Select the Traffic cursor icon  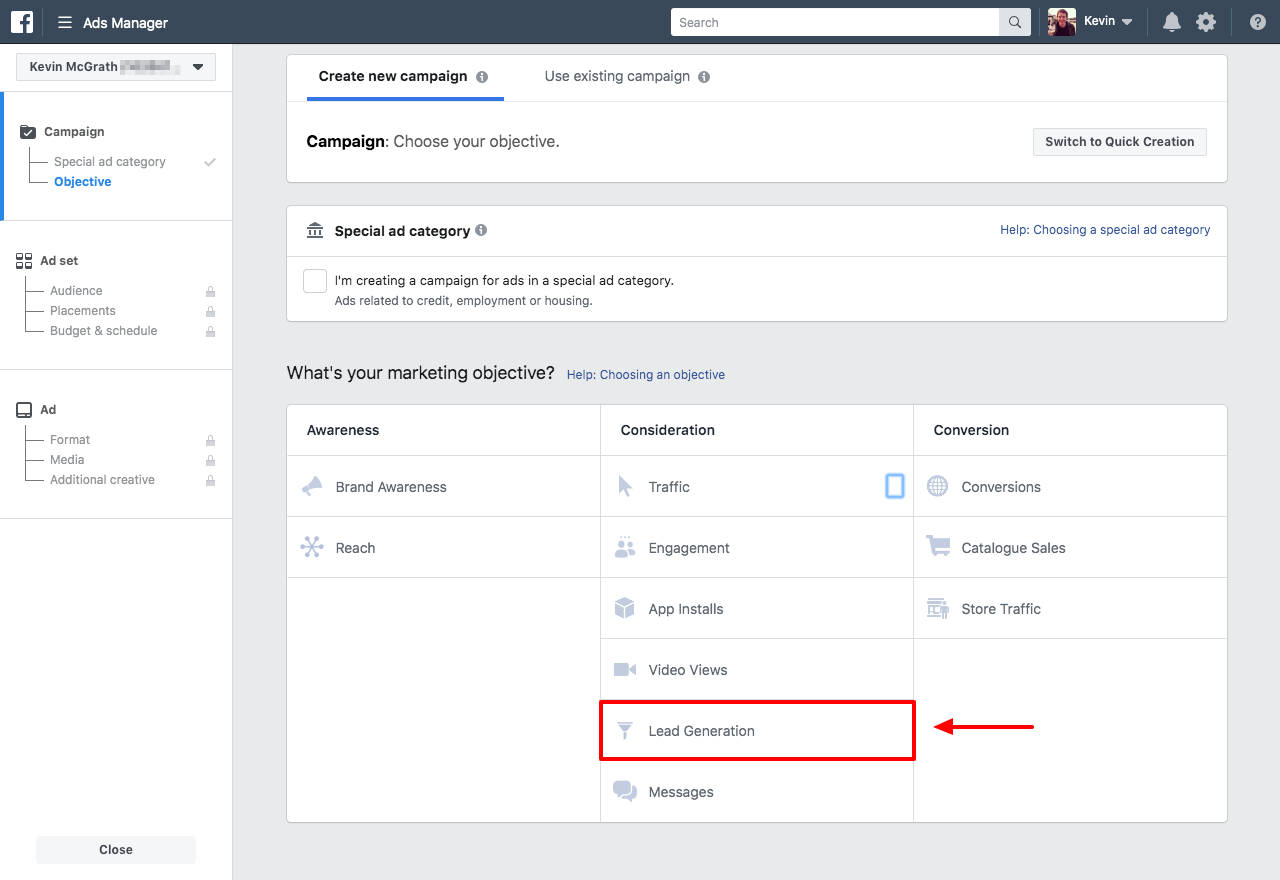pyautogui.click(x=625, y=486)
